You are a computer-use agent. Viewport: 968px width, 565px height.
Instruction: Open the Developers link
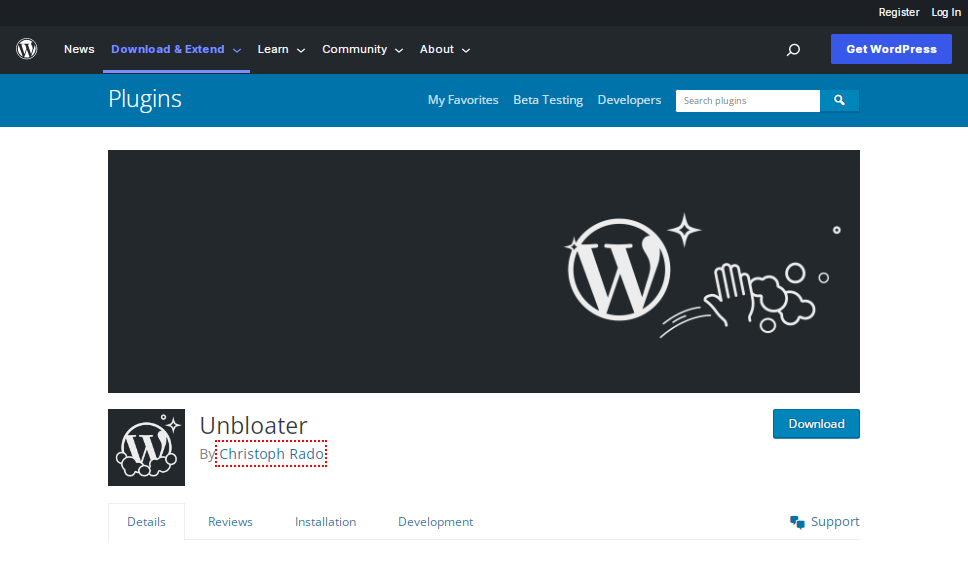tap(629, 100)
